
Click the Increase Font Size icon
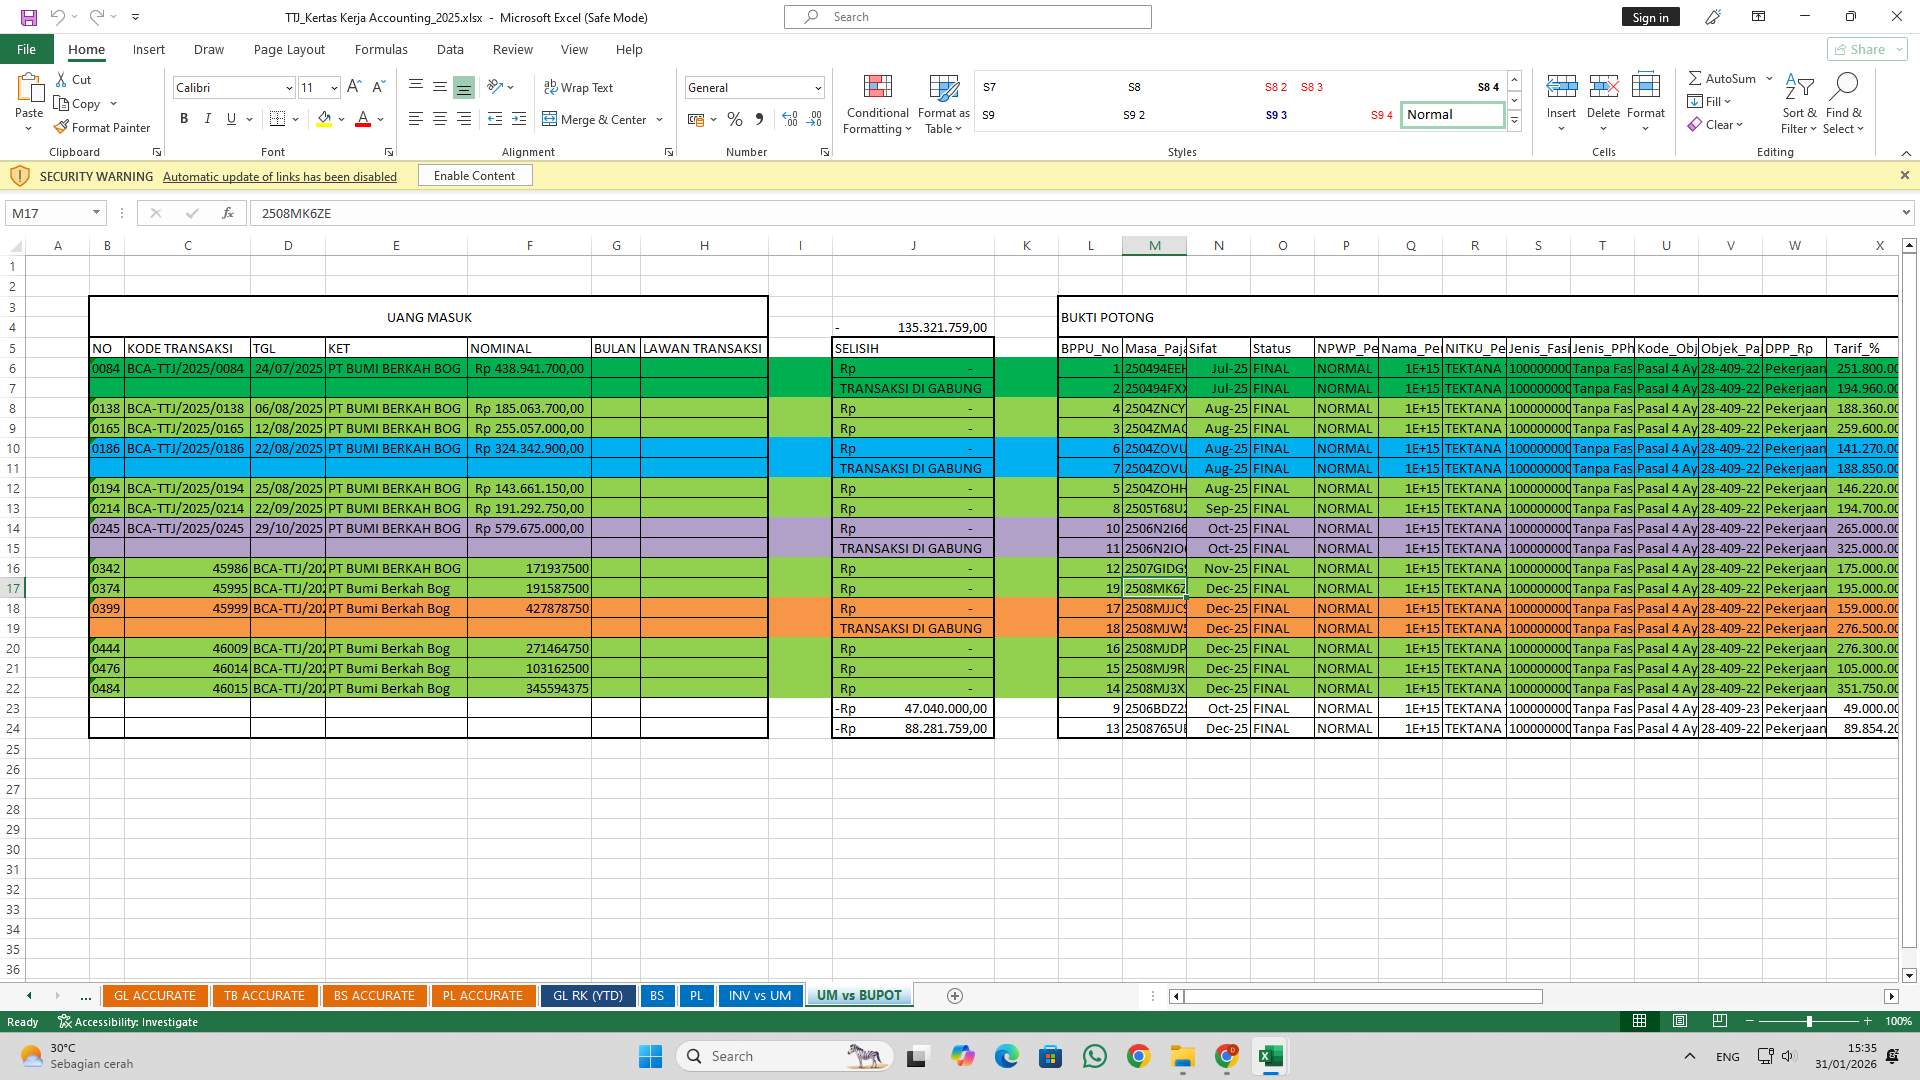(x=354, y=88)
